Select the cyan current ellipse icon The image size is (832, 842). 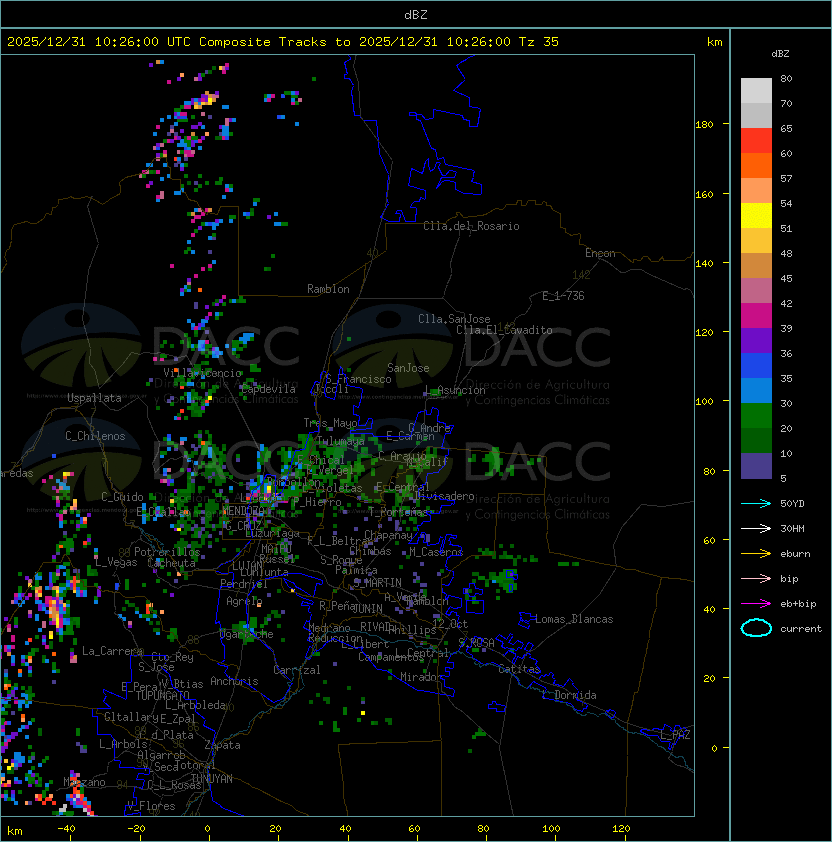point(756,628)
